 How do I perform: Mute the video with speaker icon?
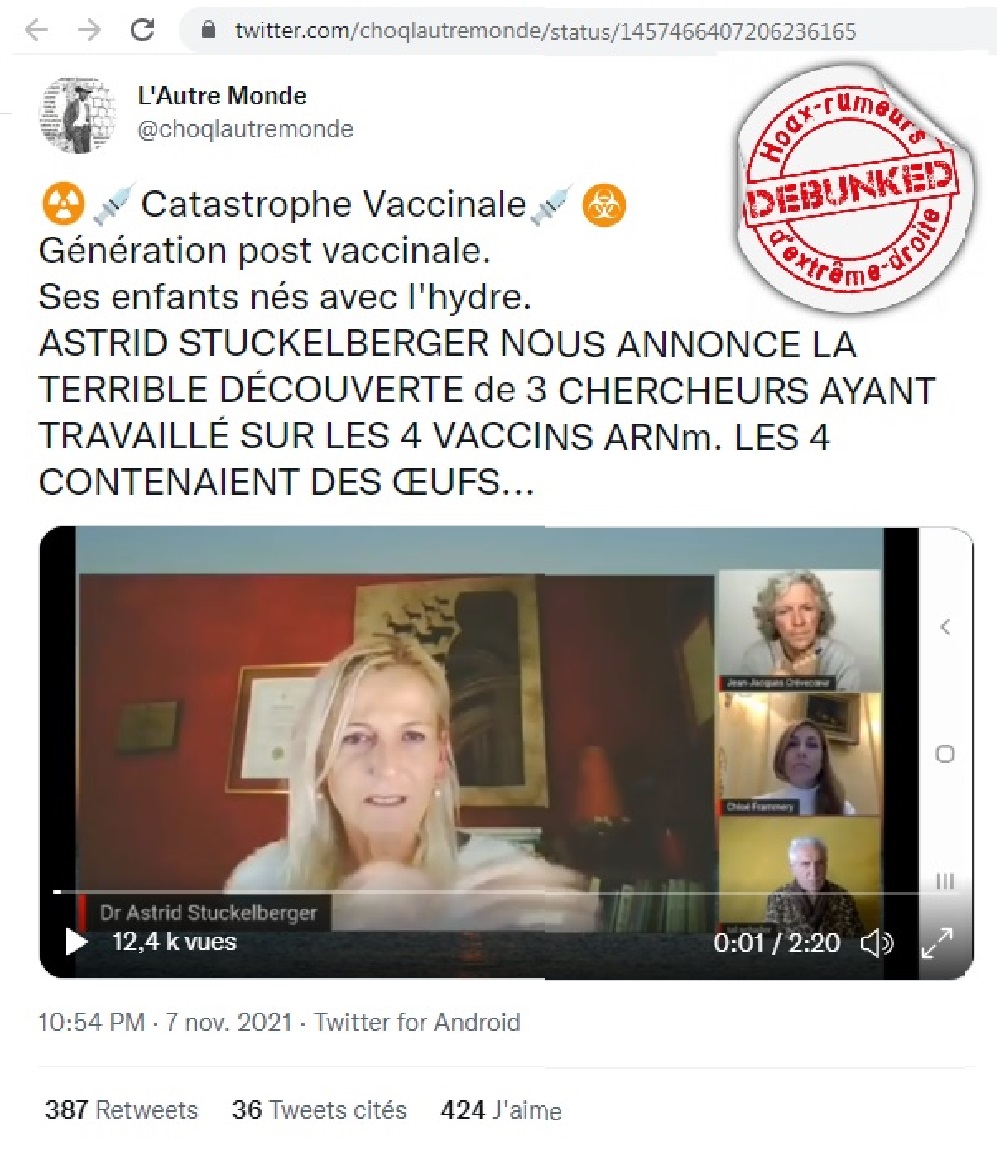(x=877, y=943)
